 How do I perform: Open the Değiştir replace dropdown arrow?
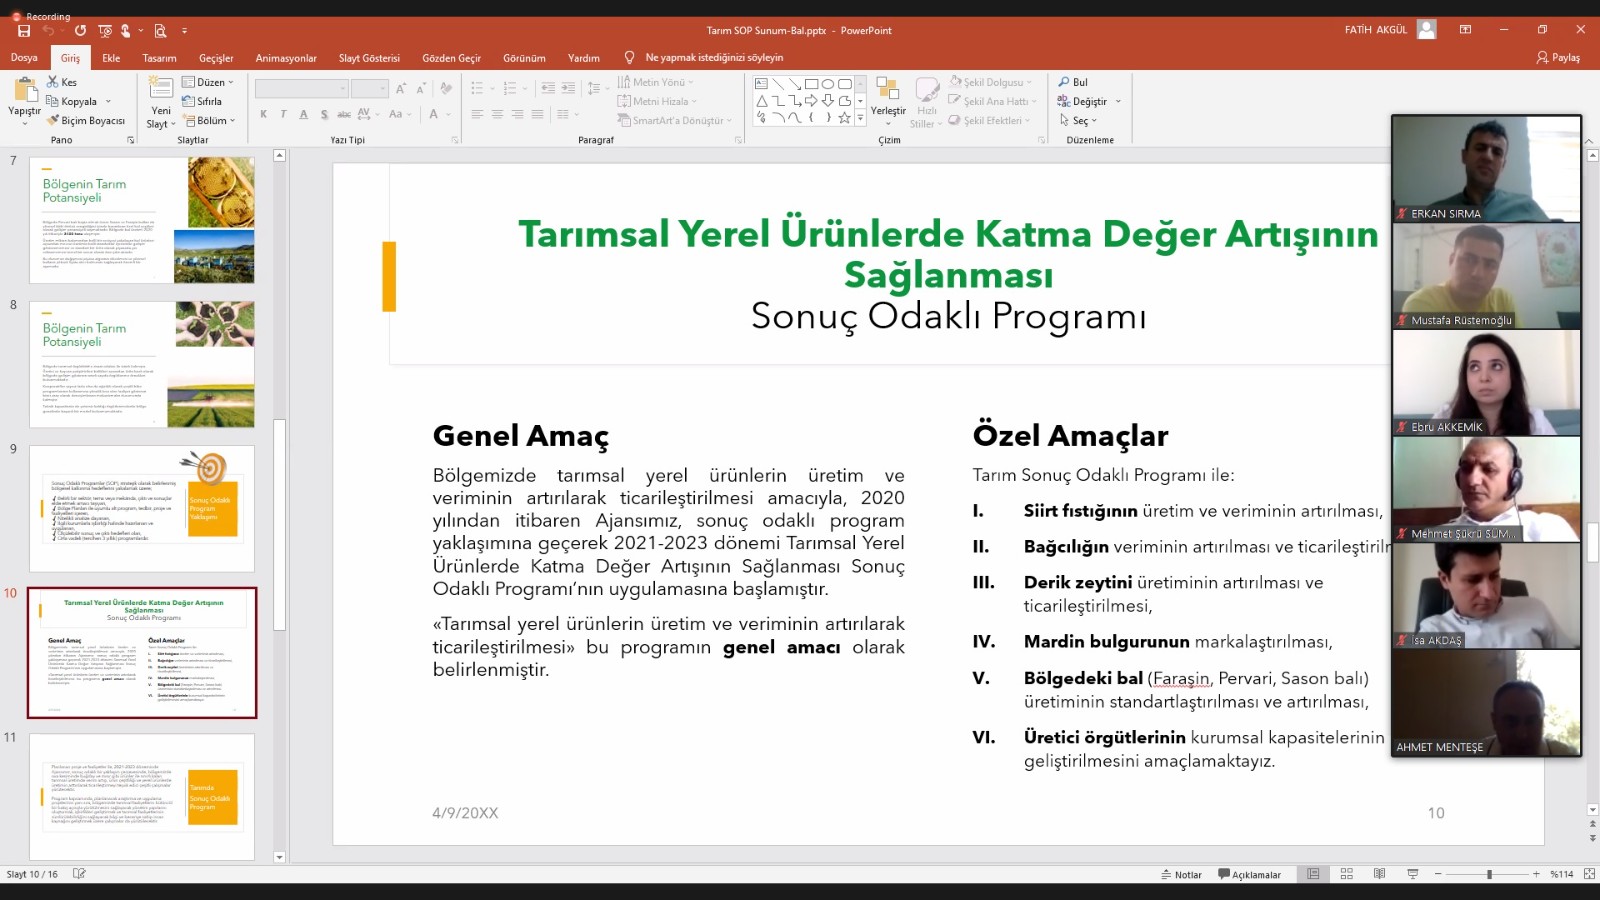tap(1118, 101)
